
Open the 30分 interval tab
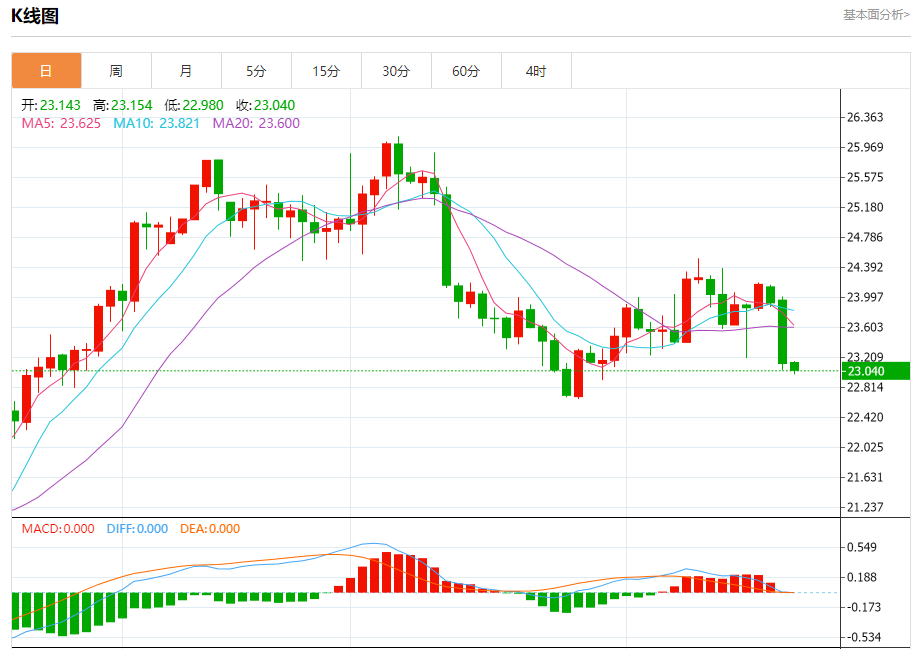click(x=396, y=71)
